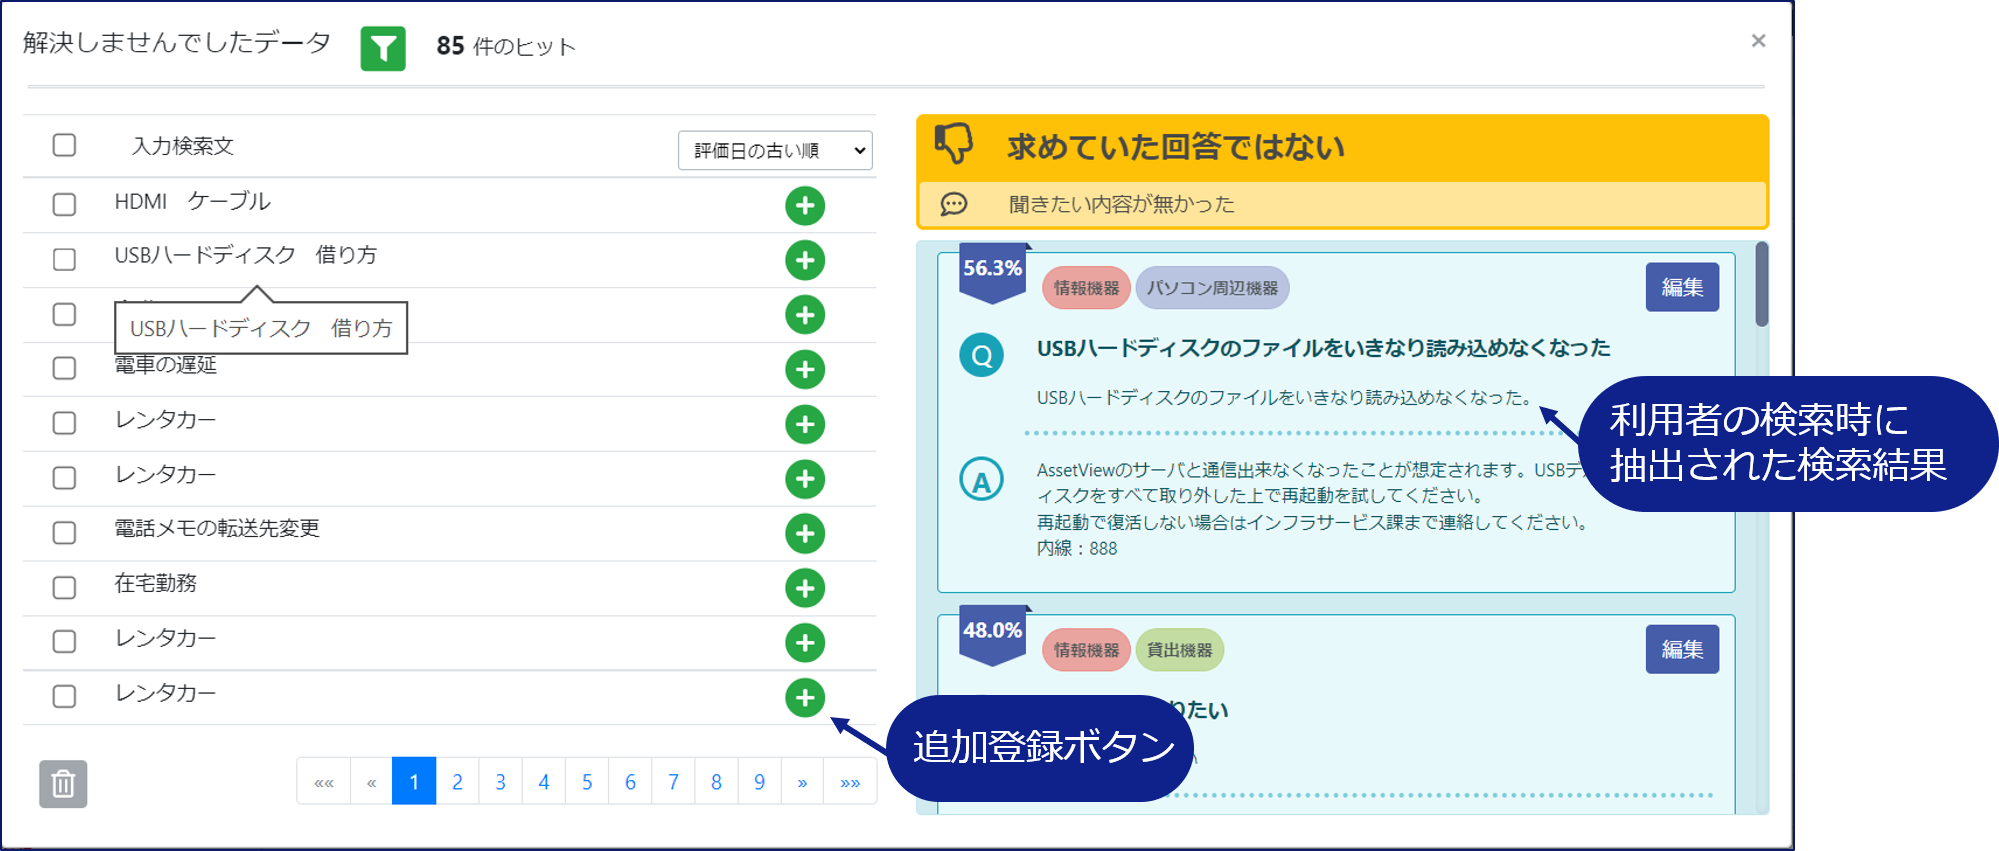Select the 貸出機器 green tag
Screen dimensions: 1999x851
tap(1179, 650)
